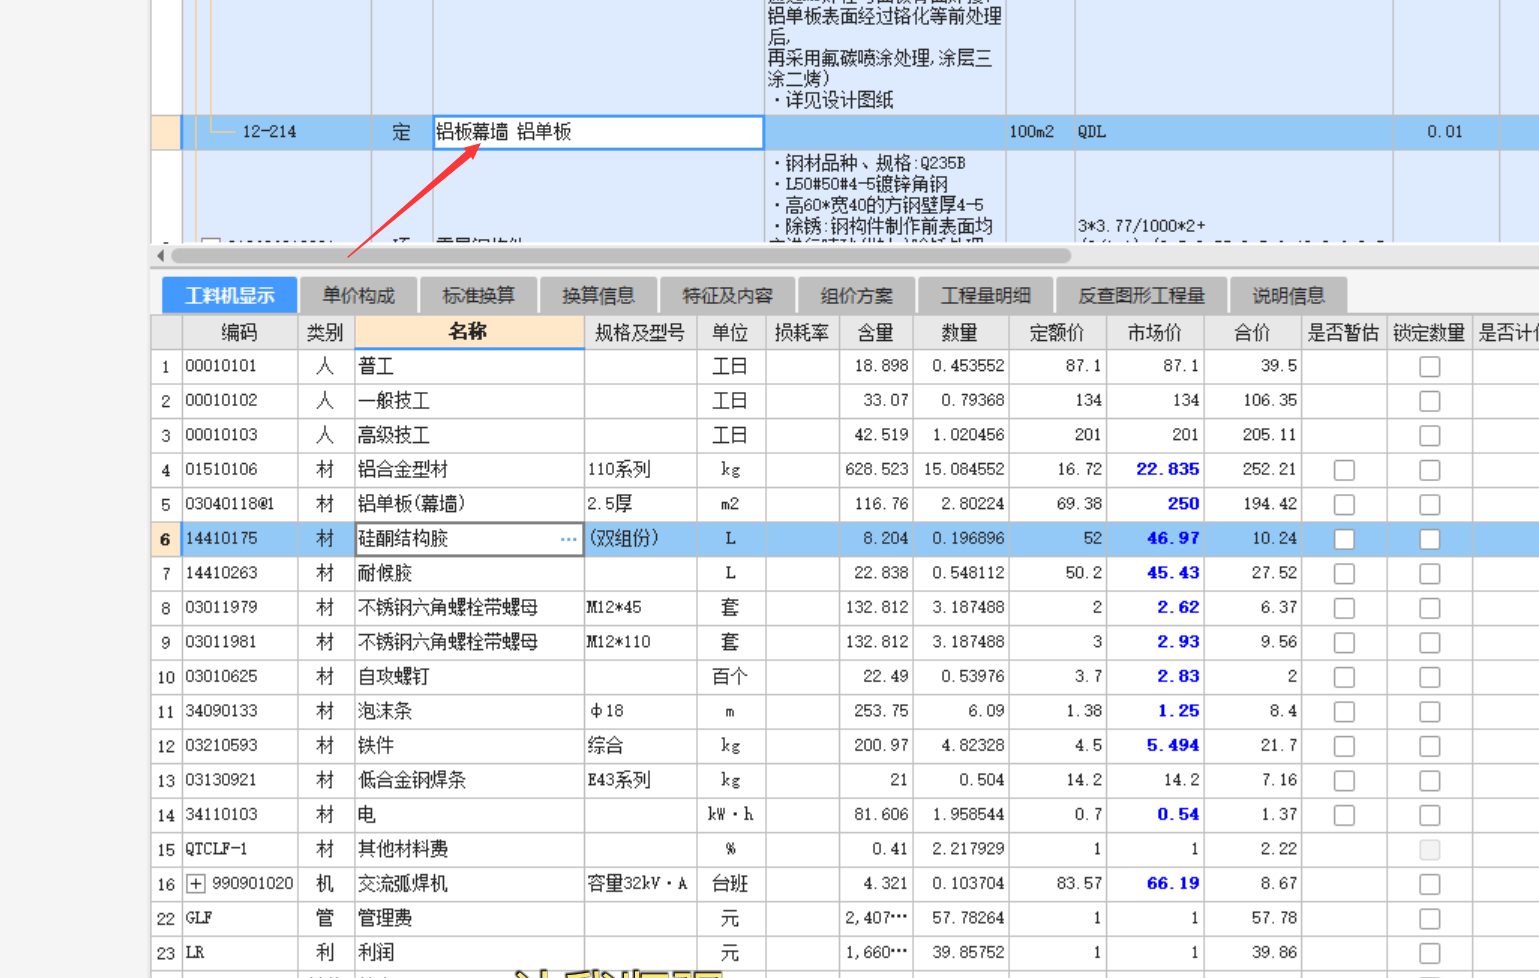The image size is (1539, 978).
Task: Select spec cell M12*110
Action: coord(640,642)
